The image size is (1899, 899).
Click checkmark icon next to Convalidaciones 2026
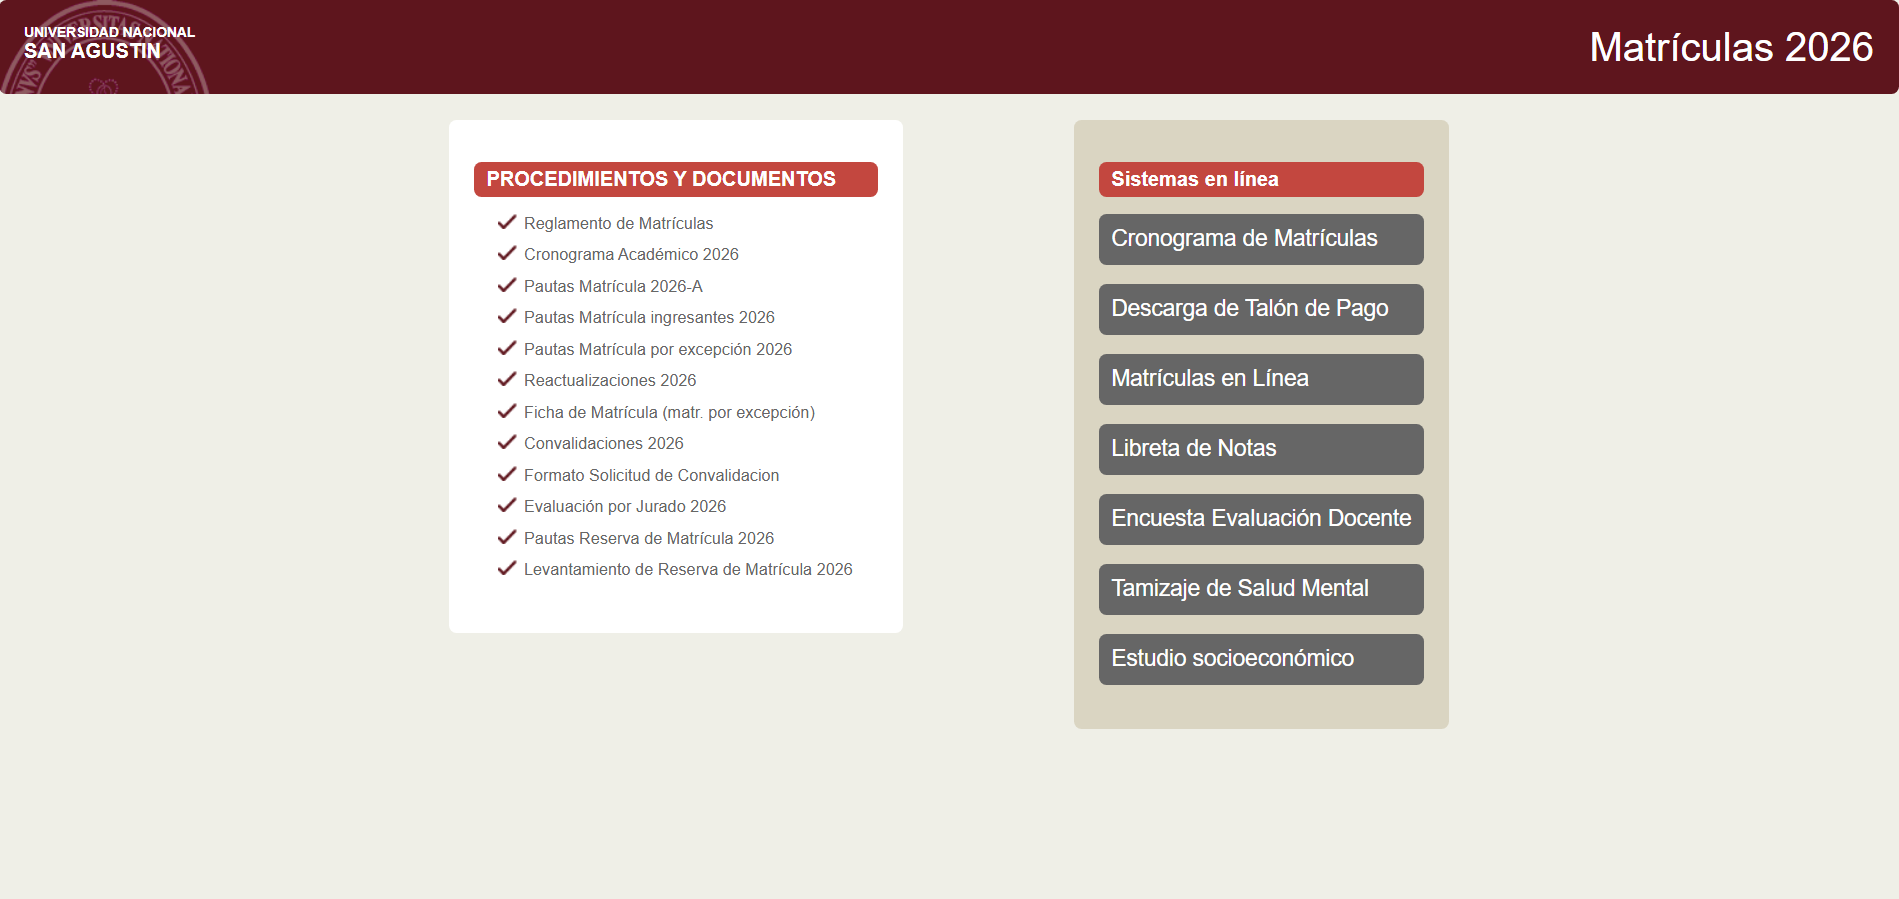click(507, 442)
